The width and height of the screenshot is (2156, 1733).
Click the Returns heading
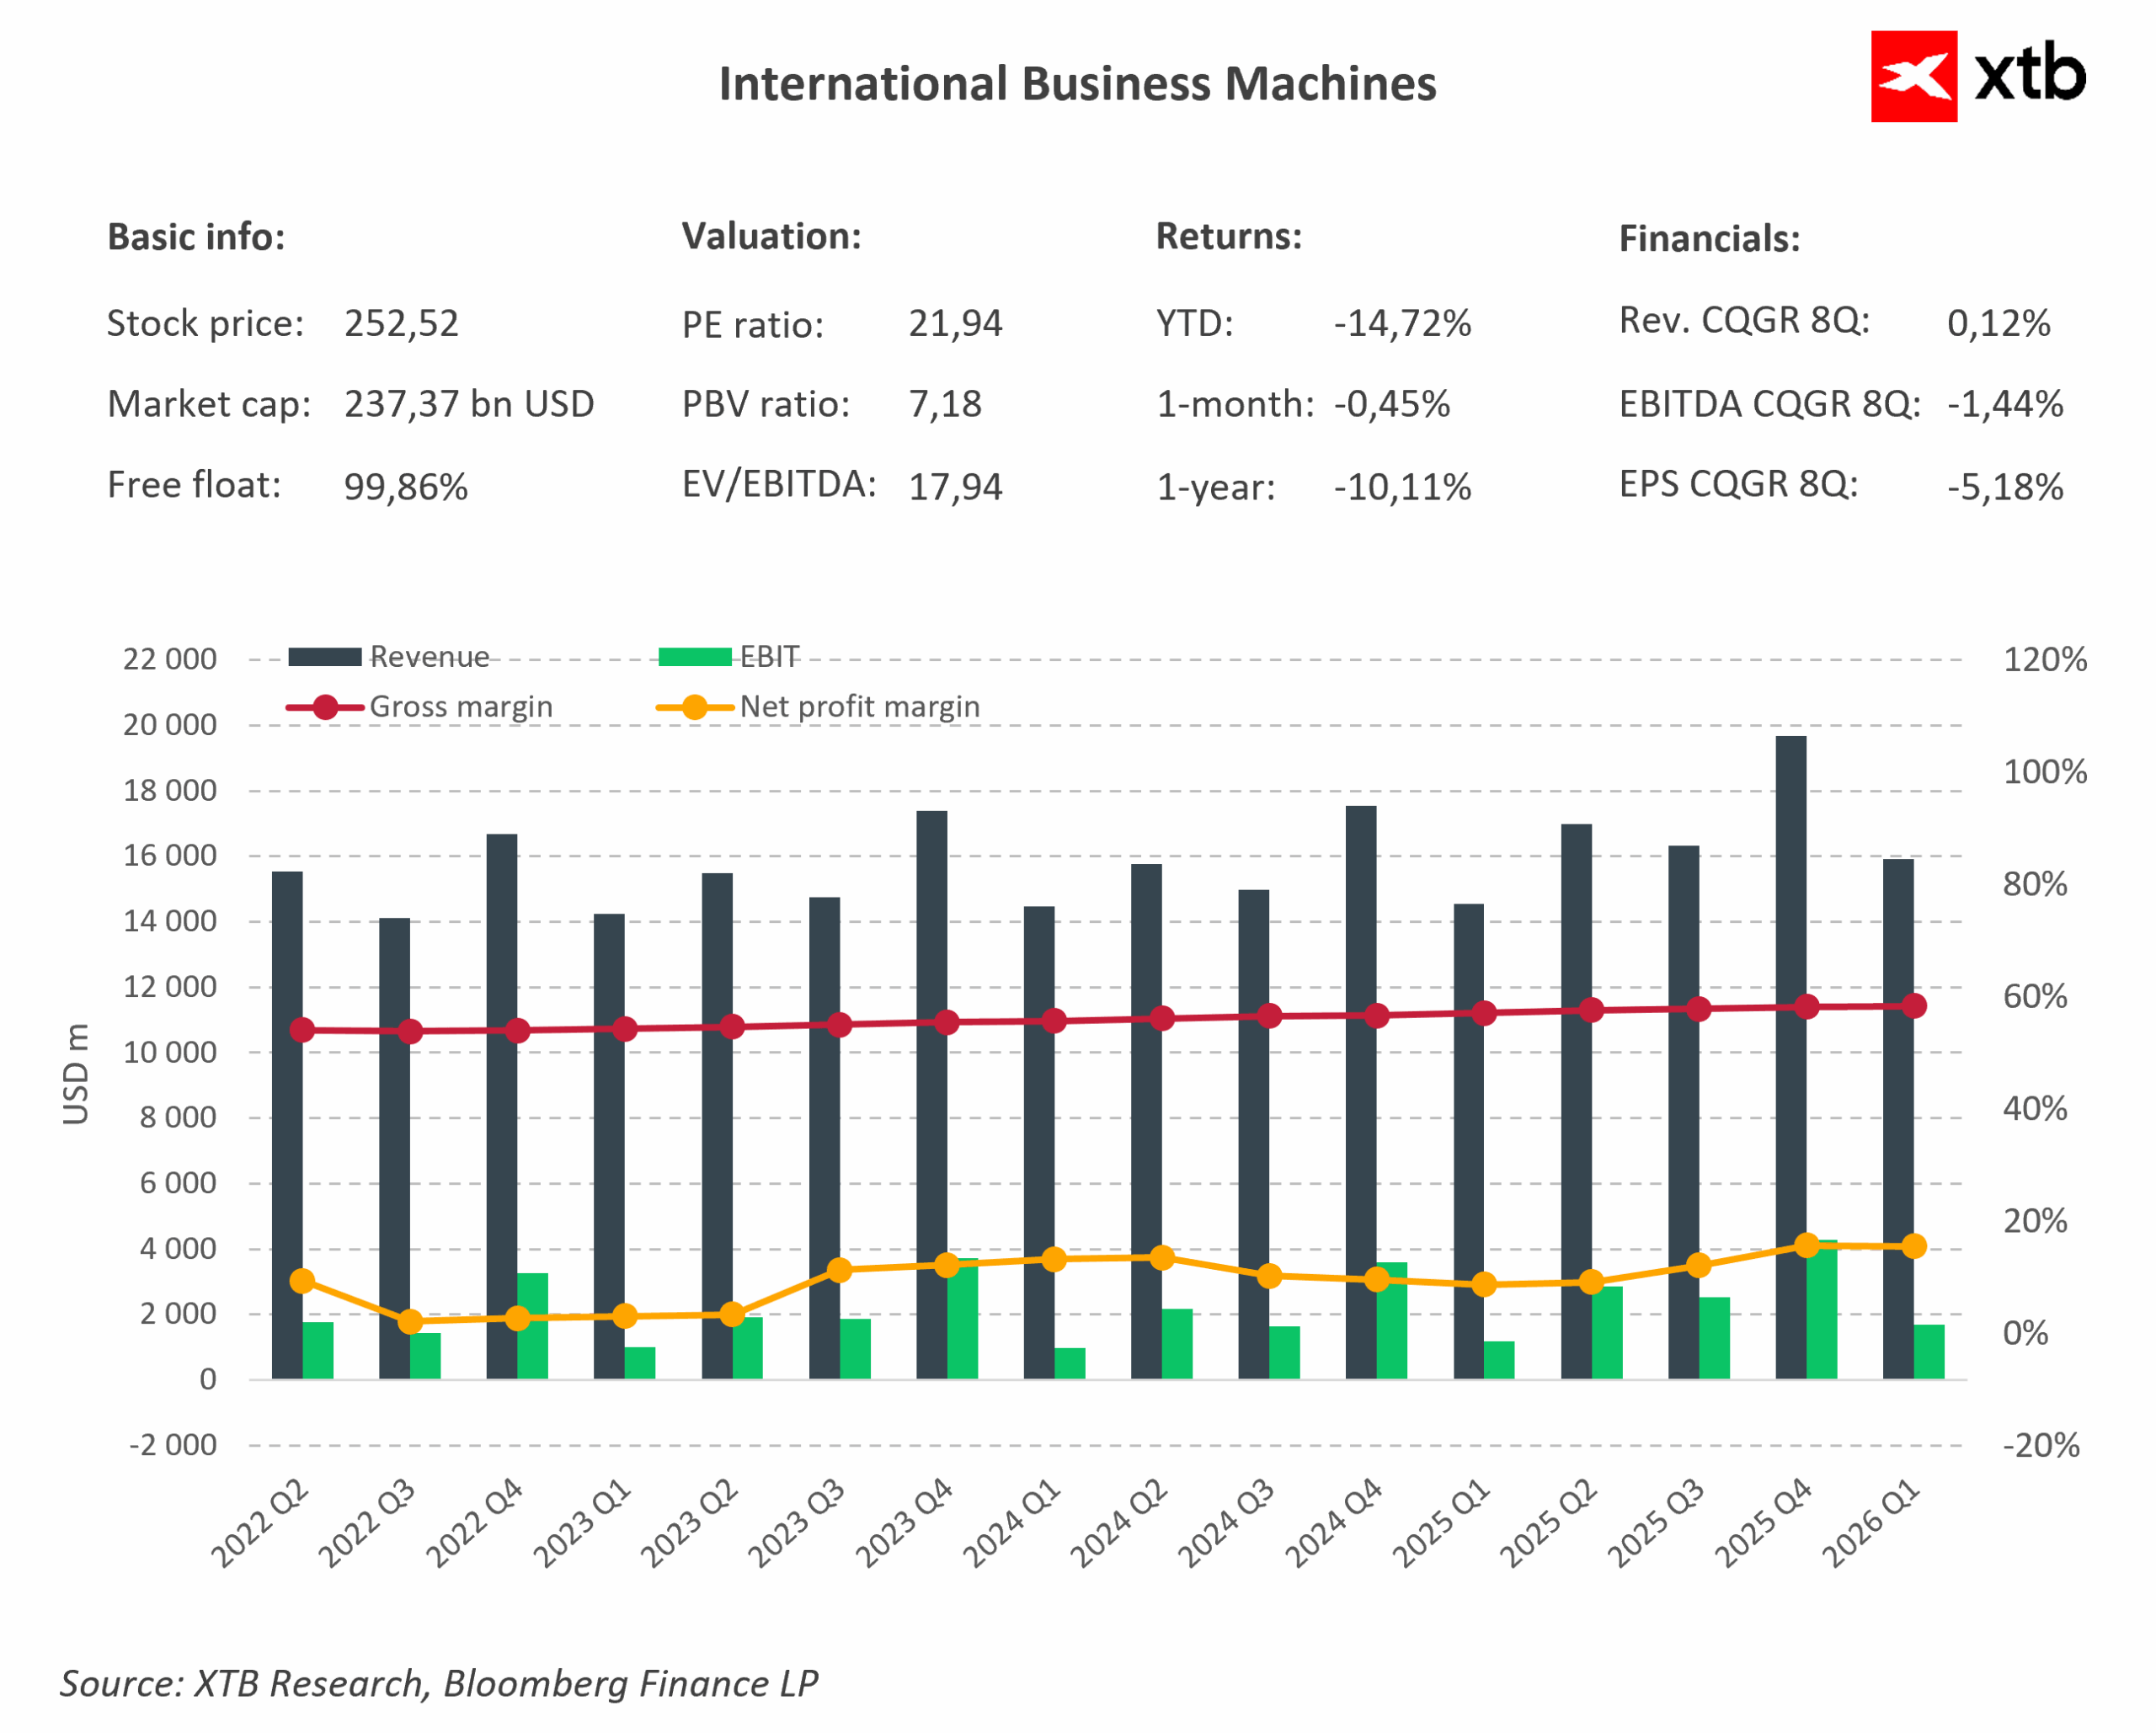pos(1229,236)
